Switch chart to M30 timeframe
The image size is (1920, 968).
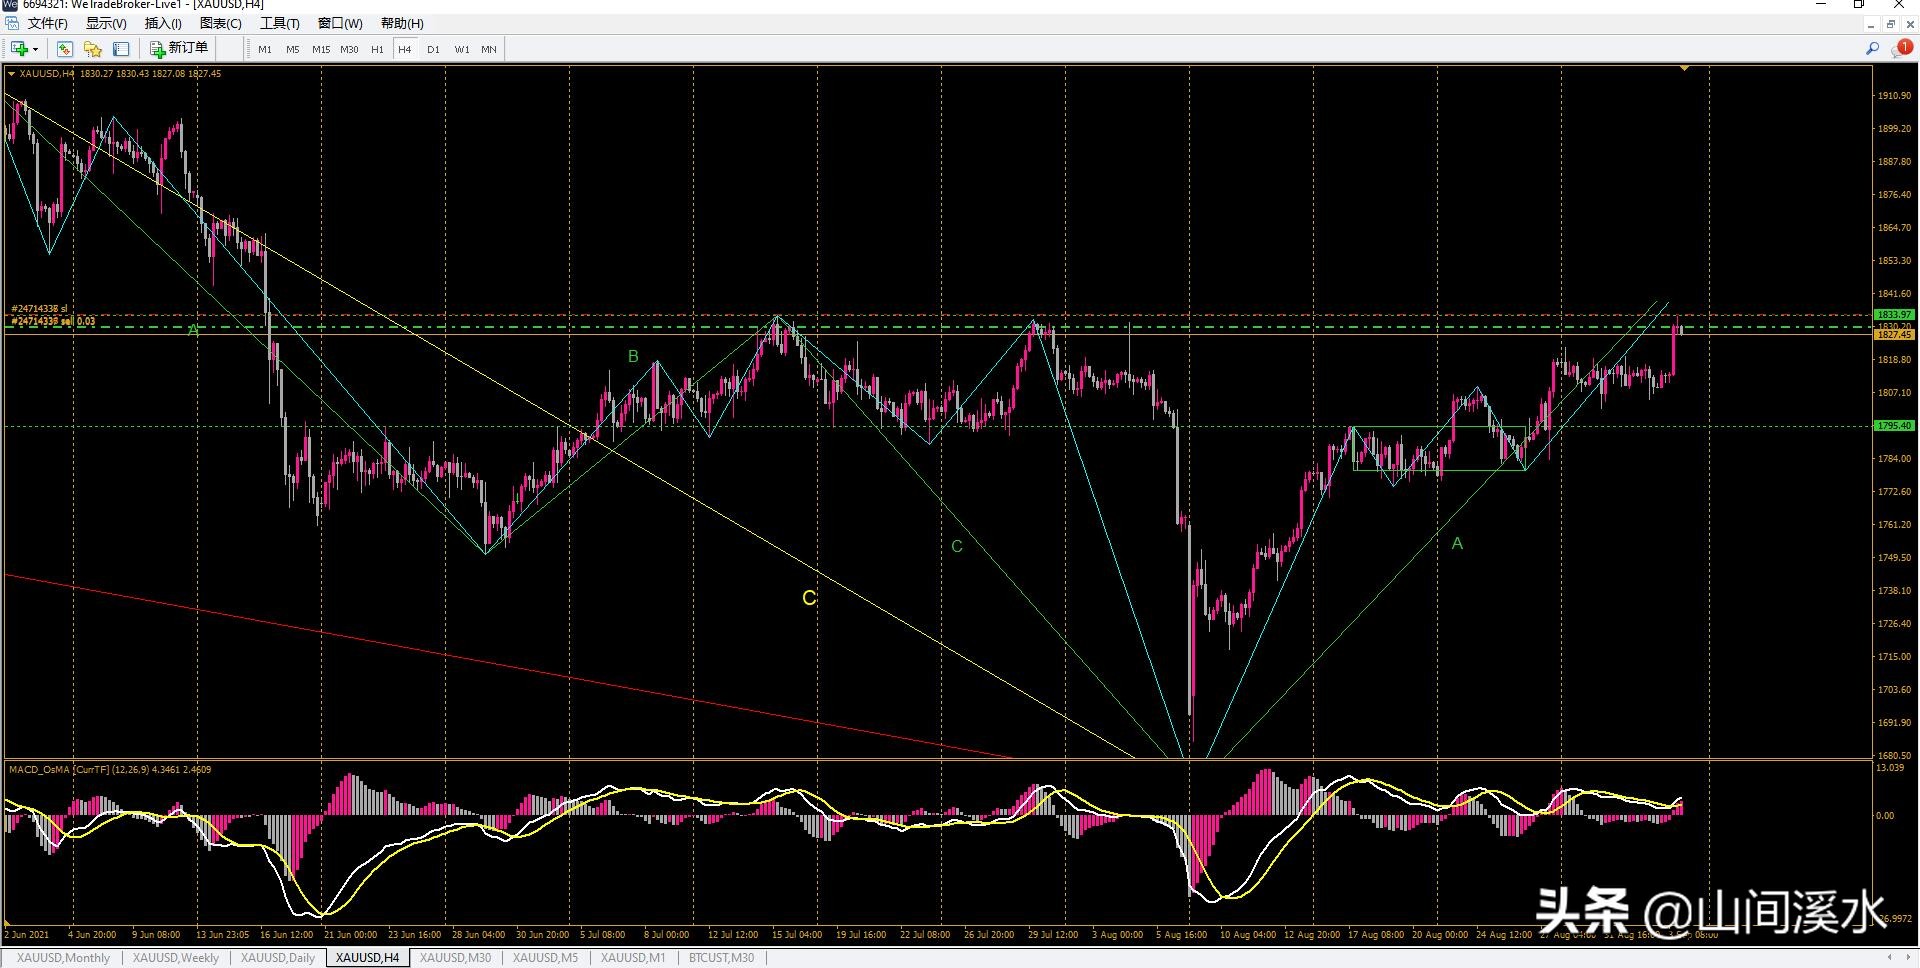tap(349, 49)
